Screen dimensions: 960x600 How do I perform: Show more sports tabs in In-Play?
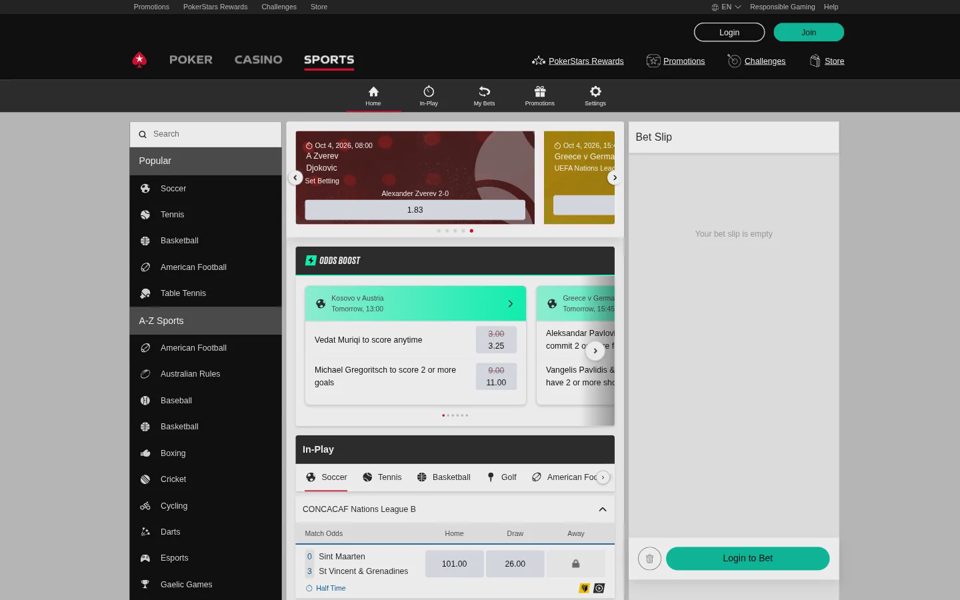point(603,478)
